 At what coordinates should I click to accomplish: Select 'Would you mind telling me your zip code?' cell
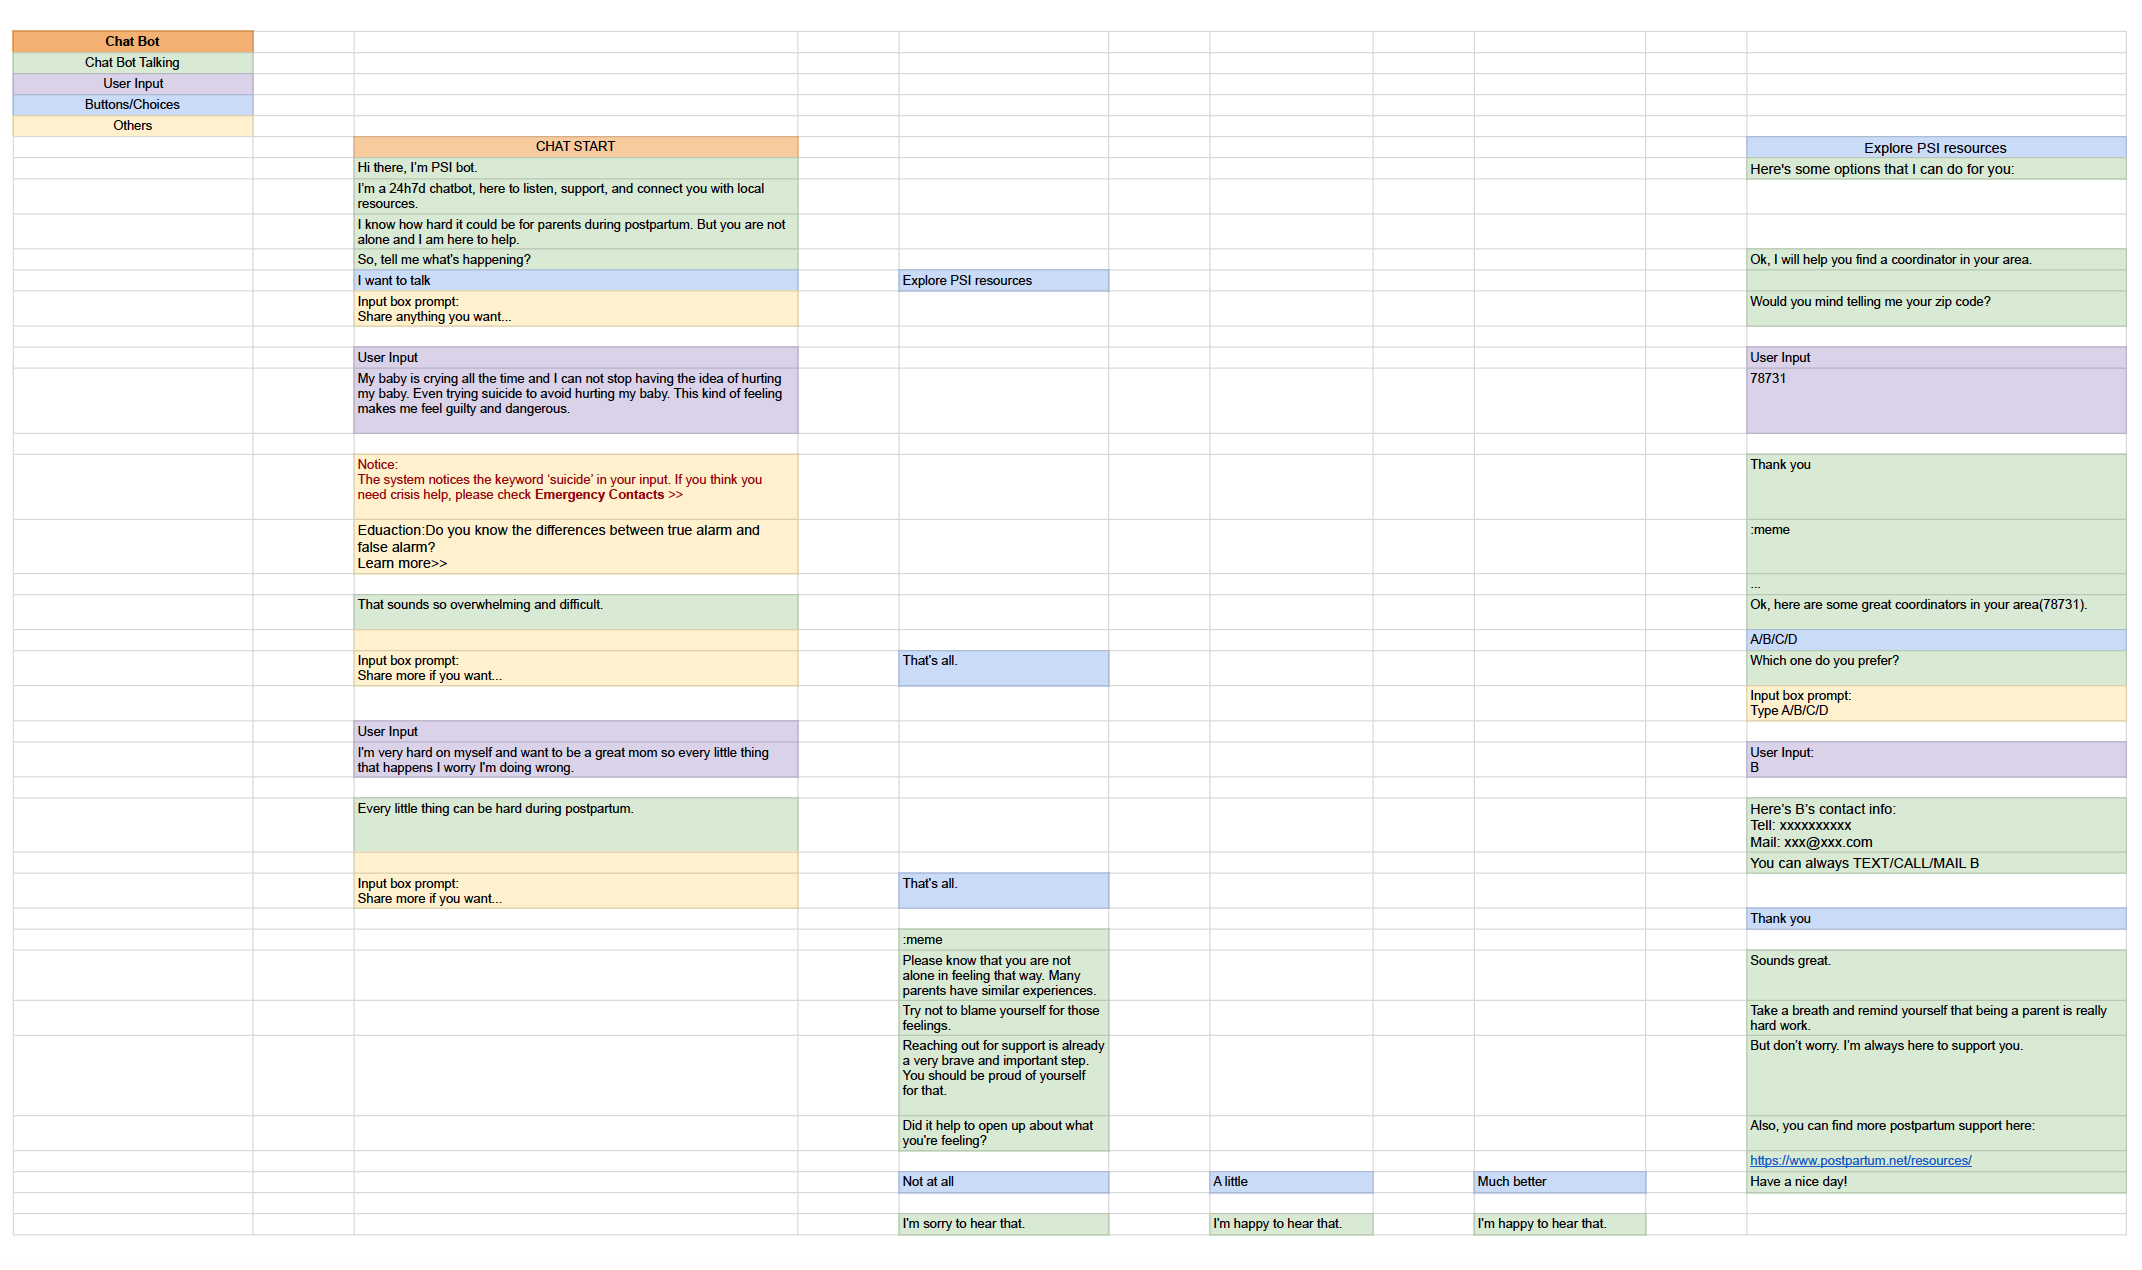1936,308
